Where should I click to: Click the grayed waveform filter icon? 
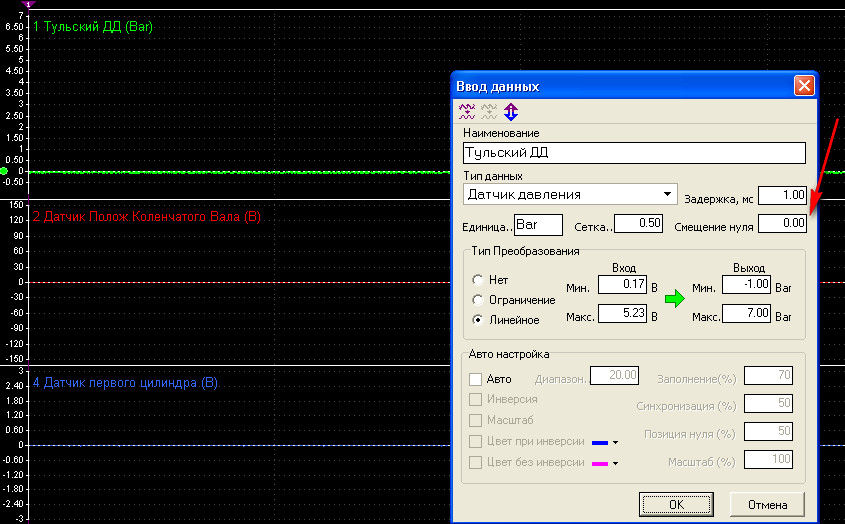pyautogui.click(x=489, y=112)
